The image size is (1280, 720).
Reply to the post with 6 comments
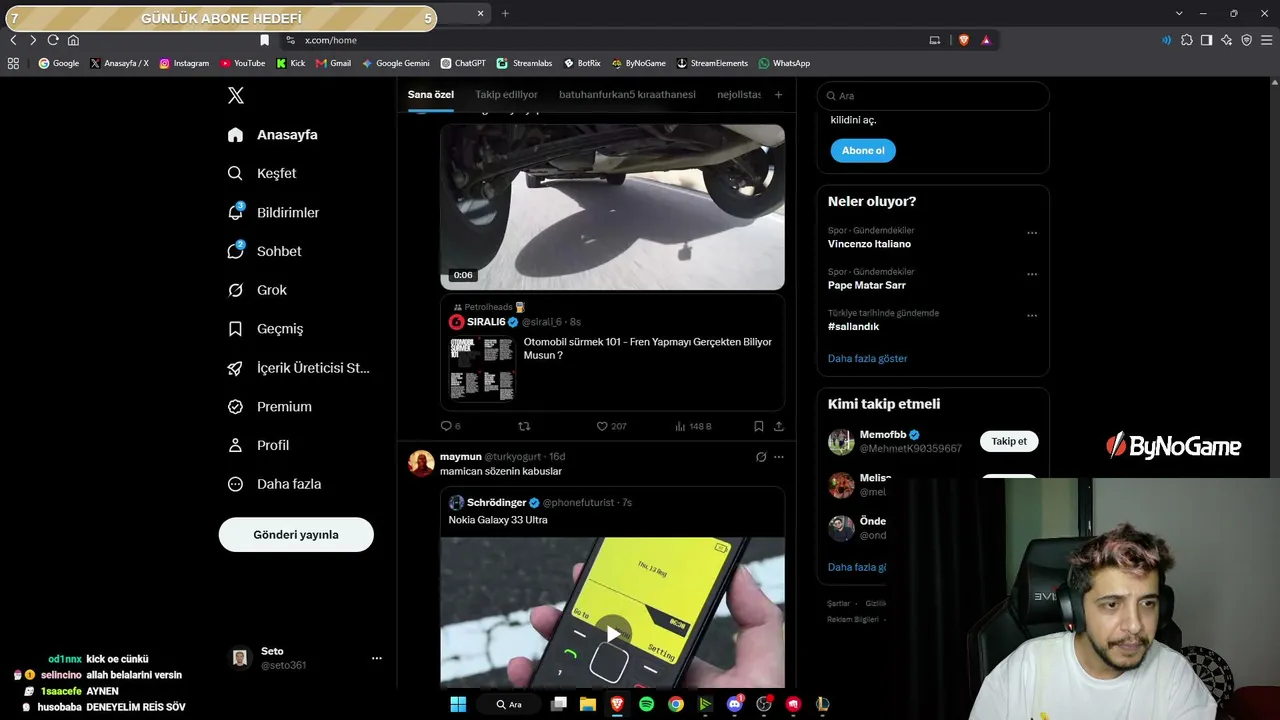[450, 426]
